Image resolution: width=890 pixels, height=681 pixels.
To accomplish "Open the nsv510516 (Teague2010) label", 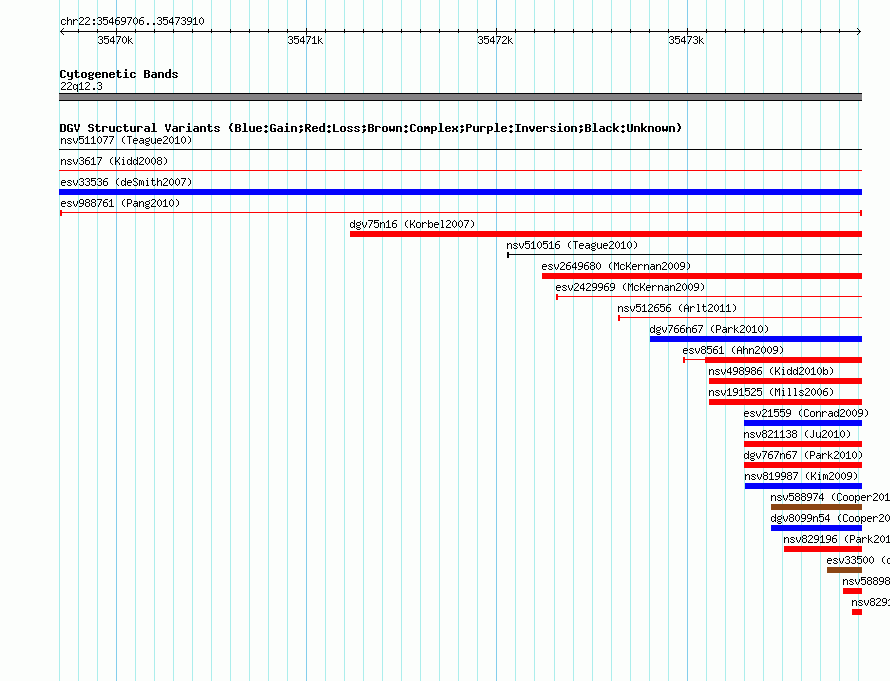I will click(x=572, y=245).
